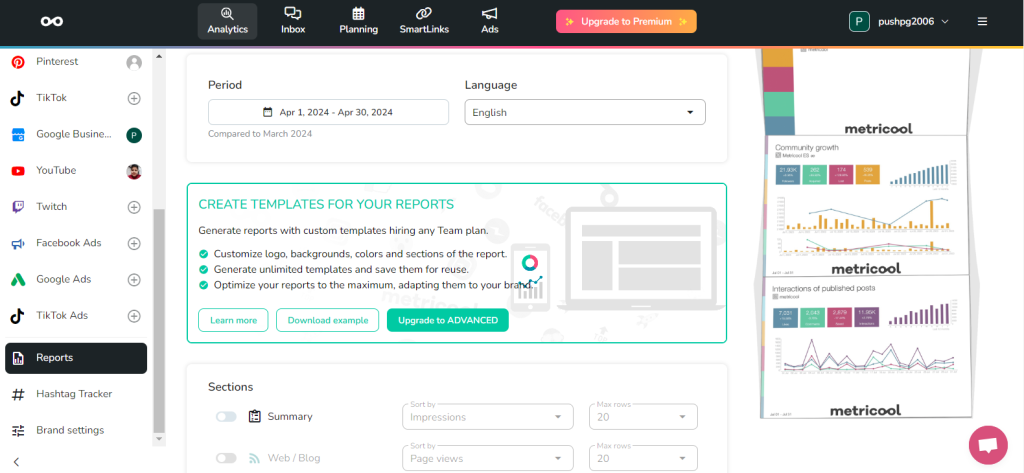Click the Metricool infinity logo
Viewport: 1024px width, 473px height.
coord(52,22)
